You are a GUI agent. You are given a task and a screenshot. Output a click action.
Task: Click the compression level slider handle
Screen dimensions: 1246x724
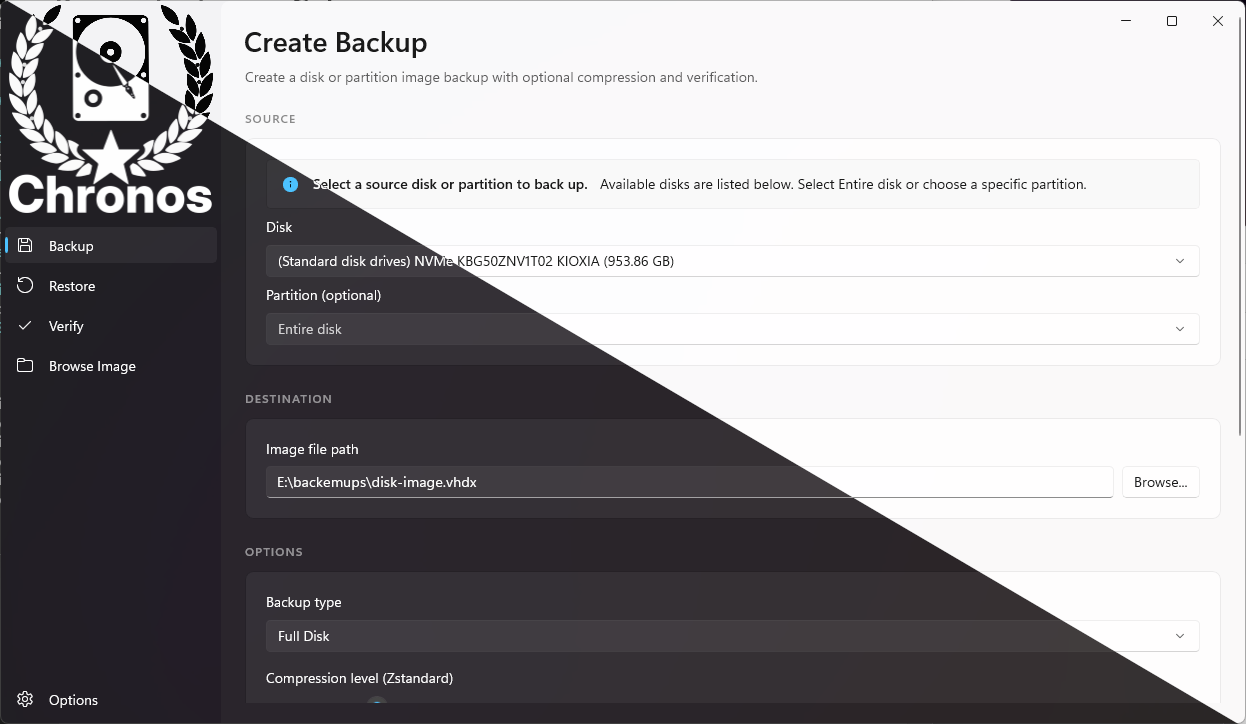tap(378, 705)
